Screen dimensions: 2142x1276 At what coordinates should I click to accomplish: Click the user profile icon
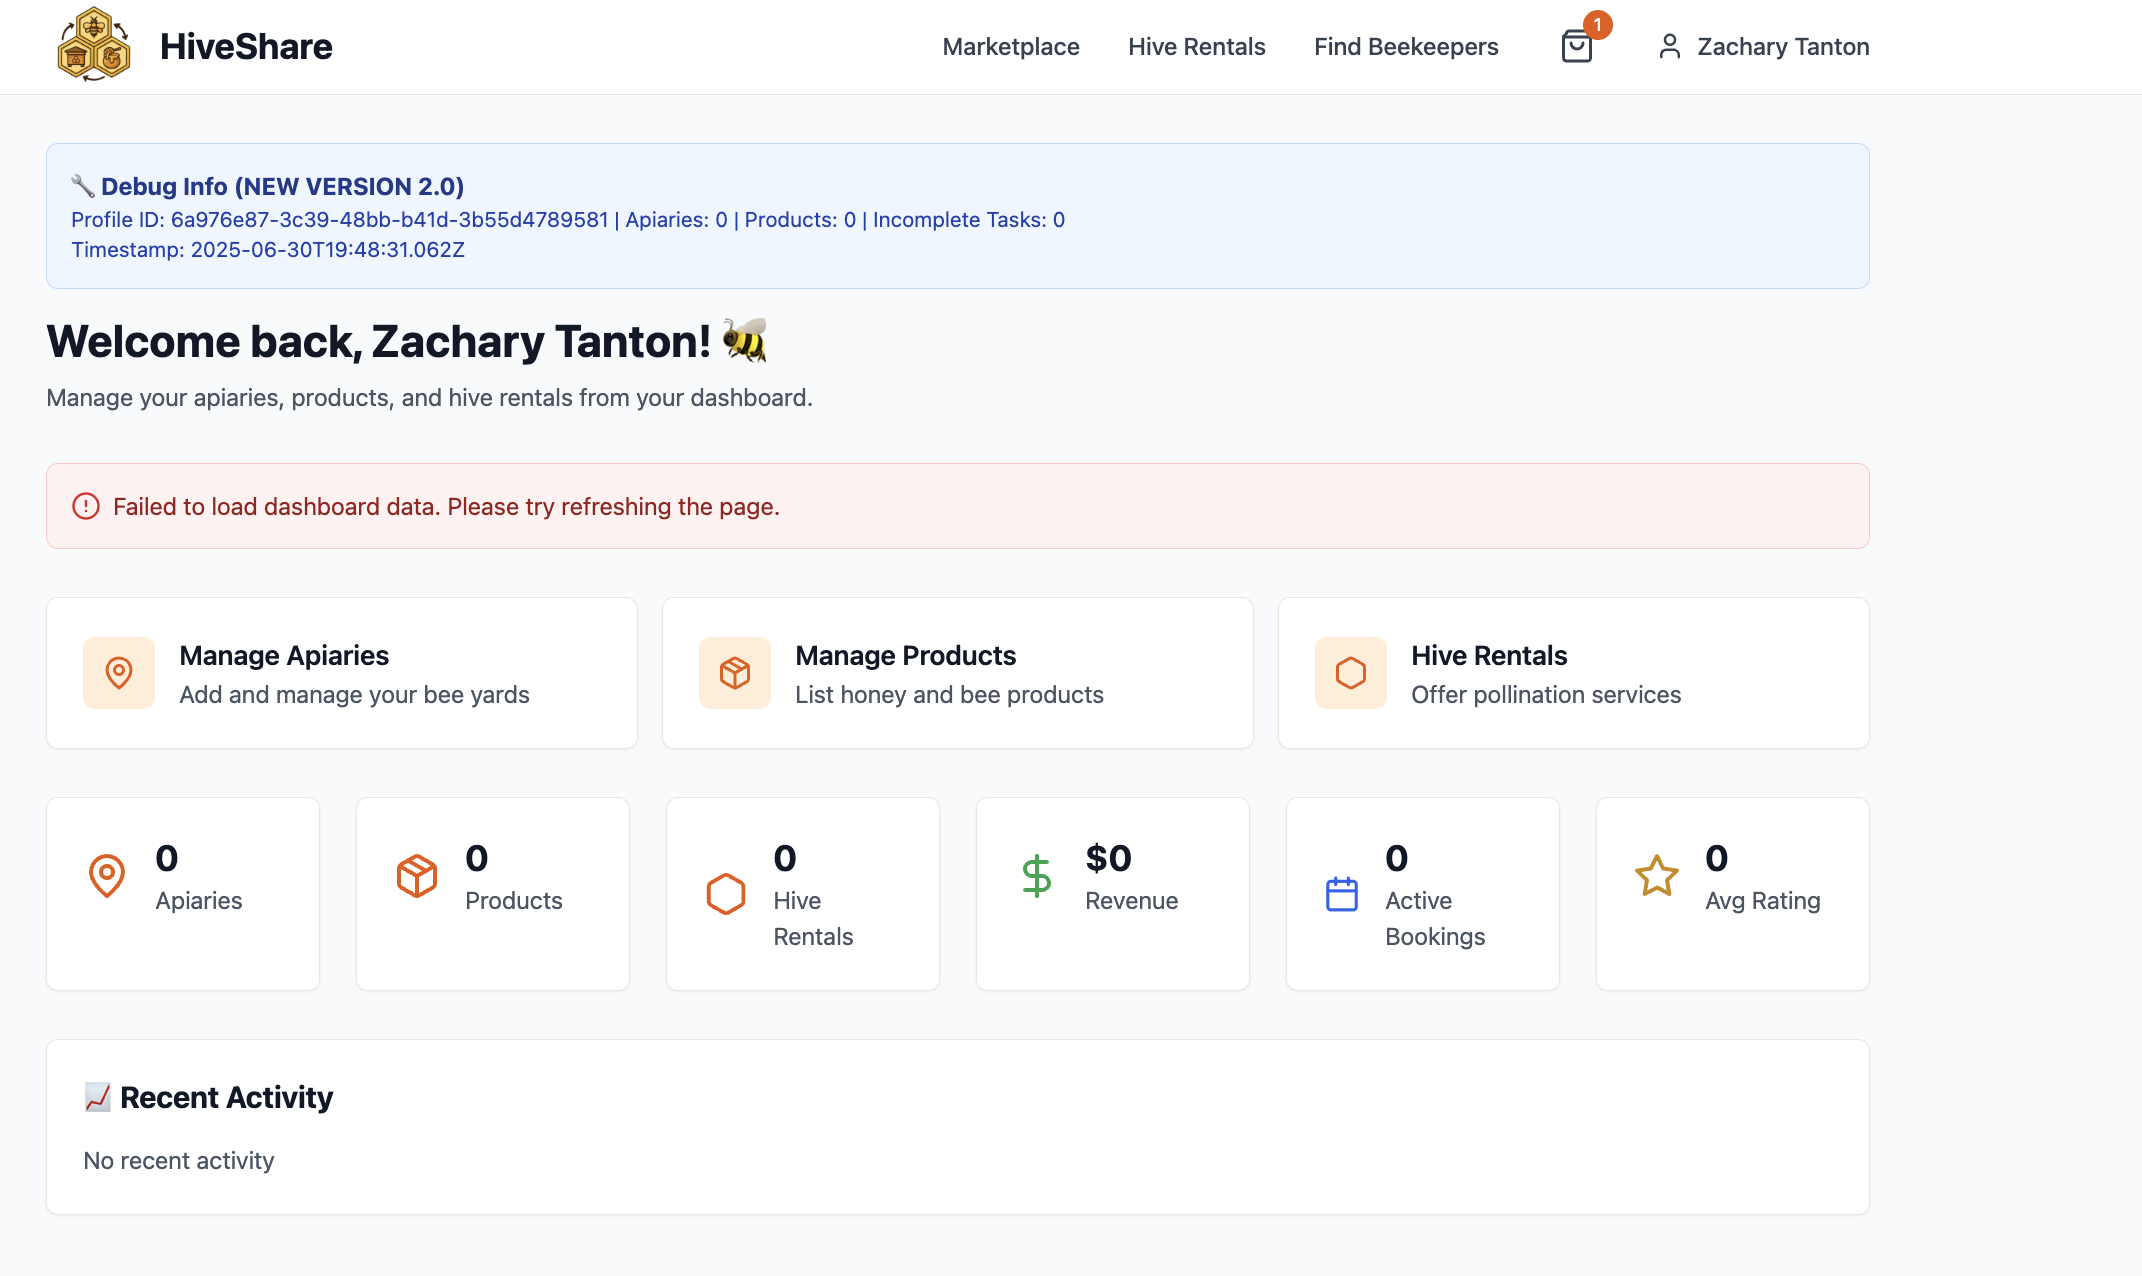click(1669, 47)
